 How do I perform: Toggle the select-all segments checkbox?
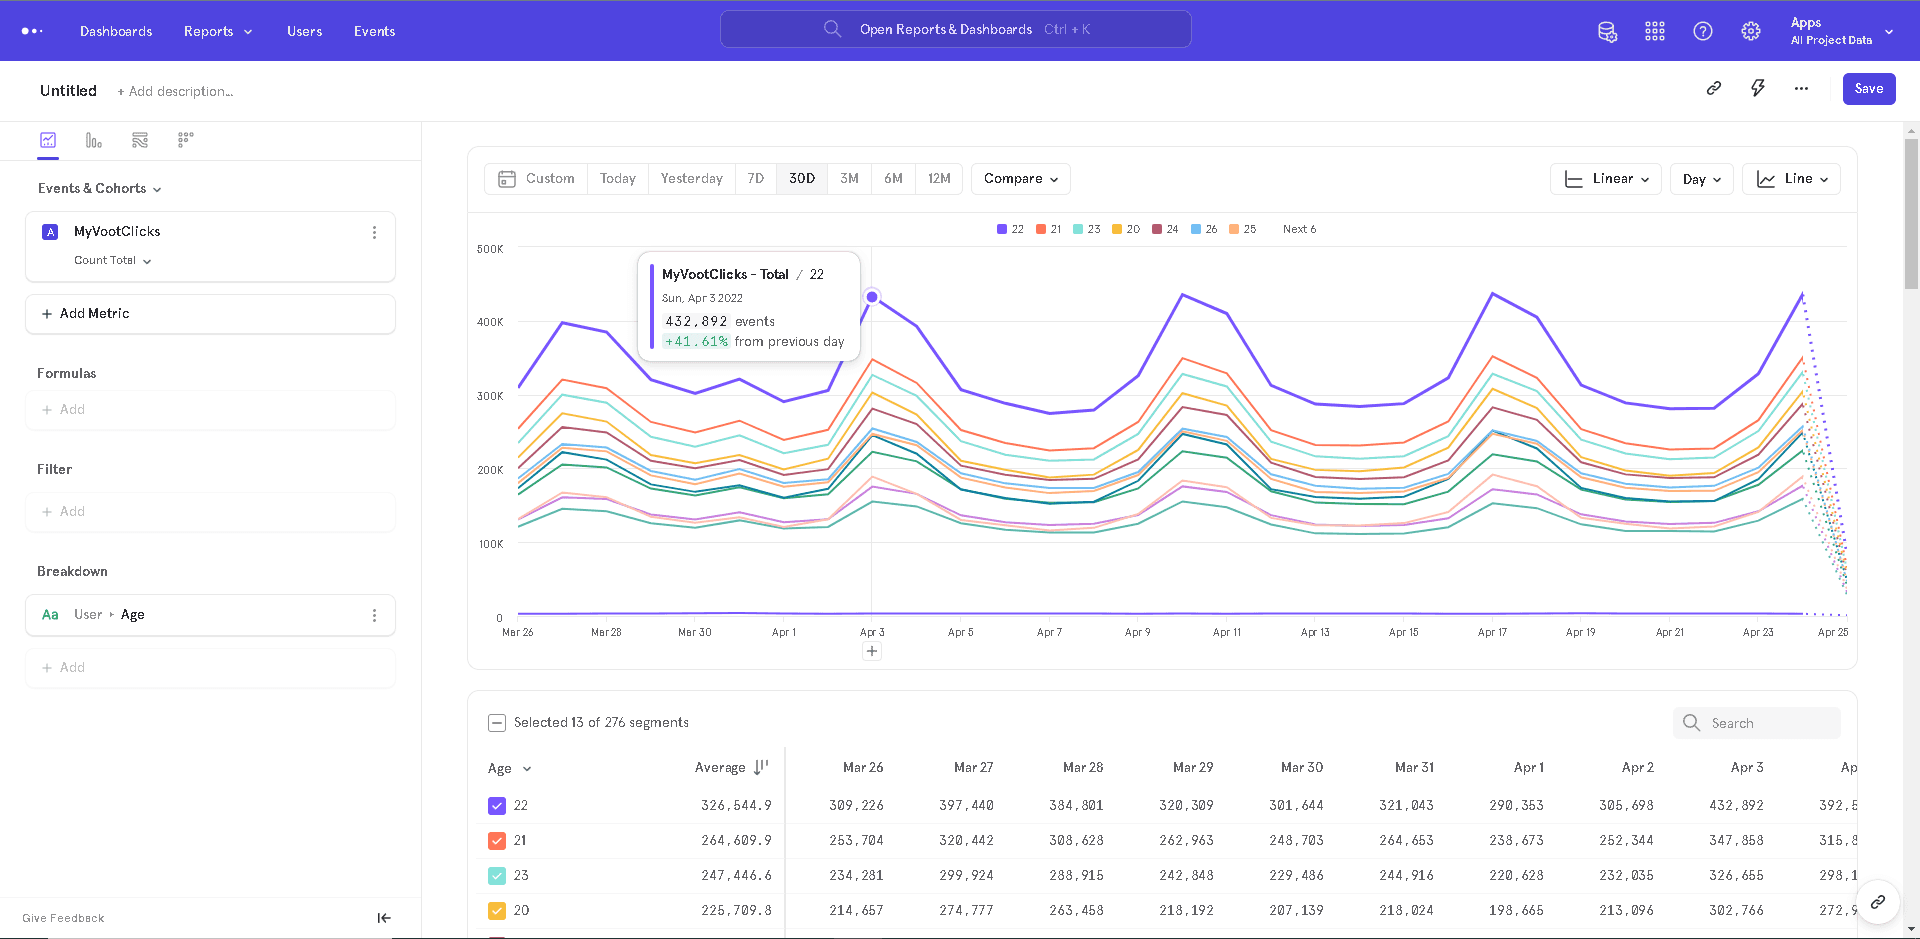click(x=497, y=722)
